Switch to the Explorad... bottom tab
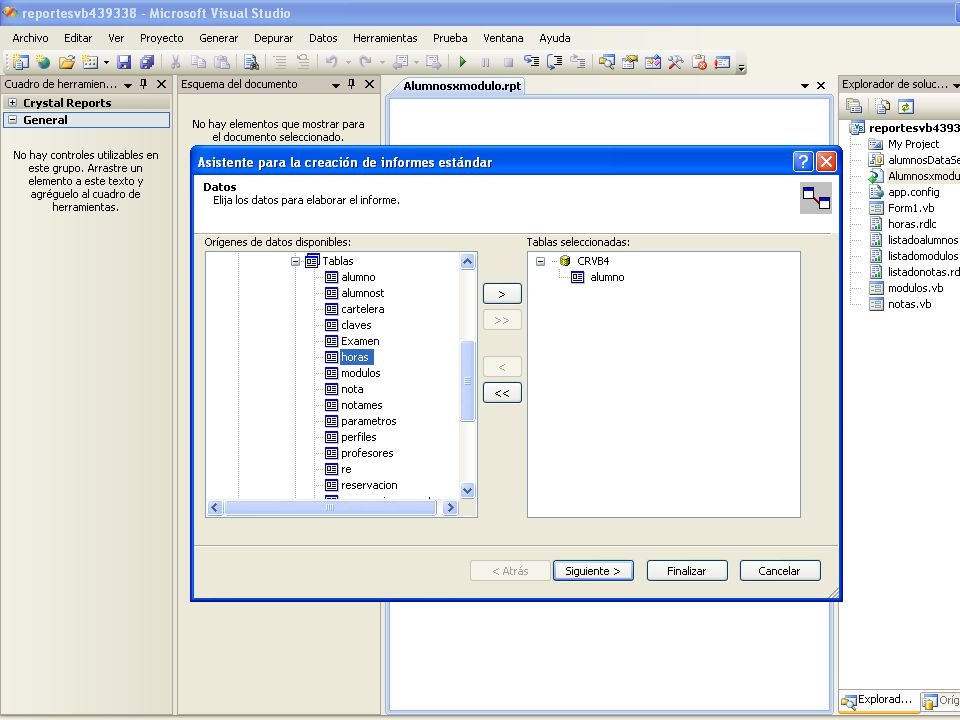The height and width of the screenshot is (720, 960). click(x=879, y=700)
